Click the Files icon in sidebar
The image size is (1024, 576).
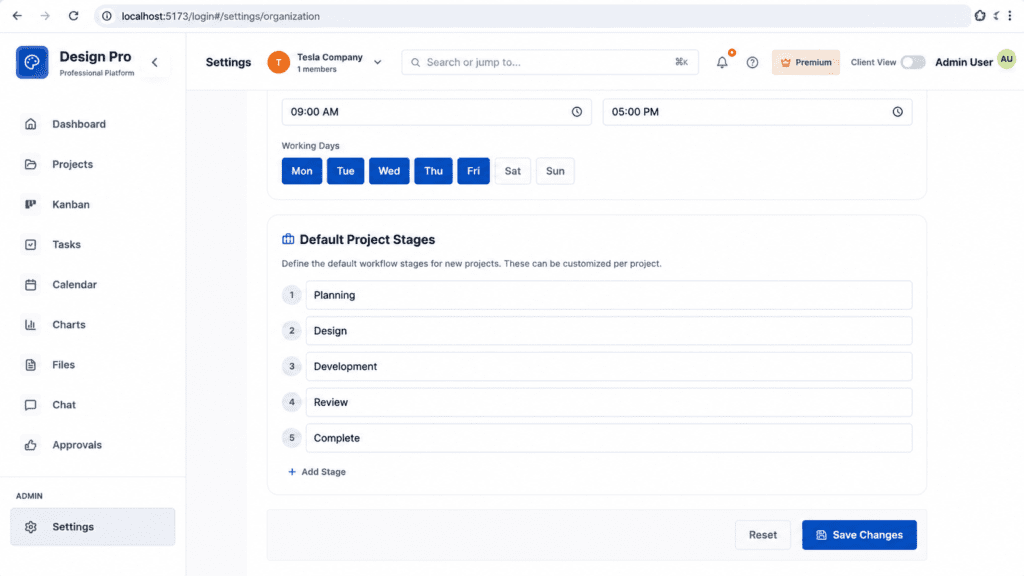[31, 364]
